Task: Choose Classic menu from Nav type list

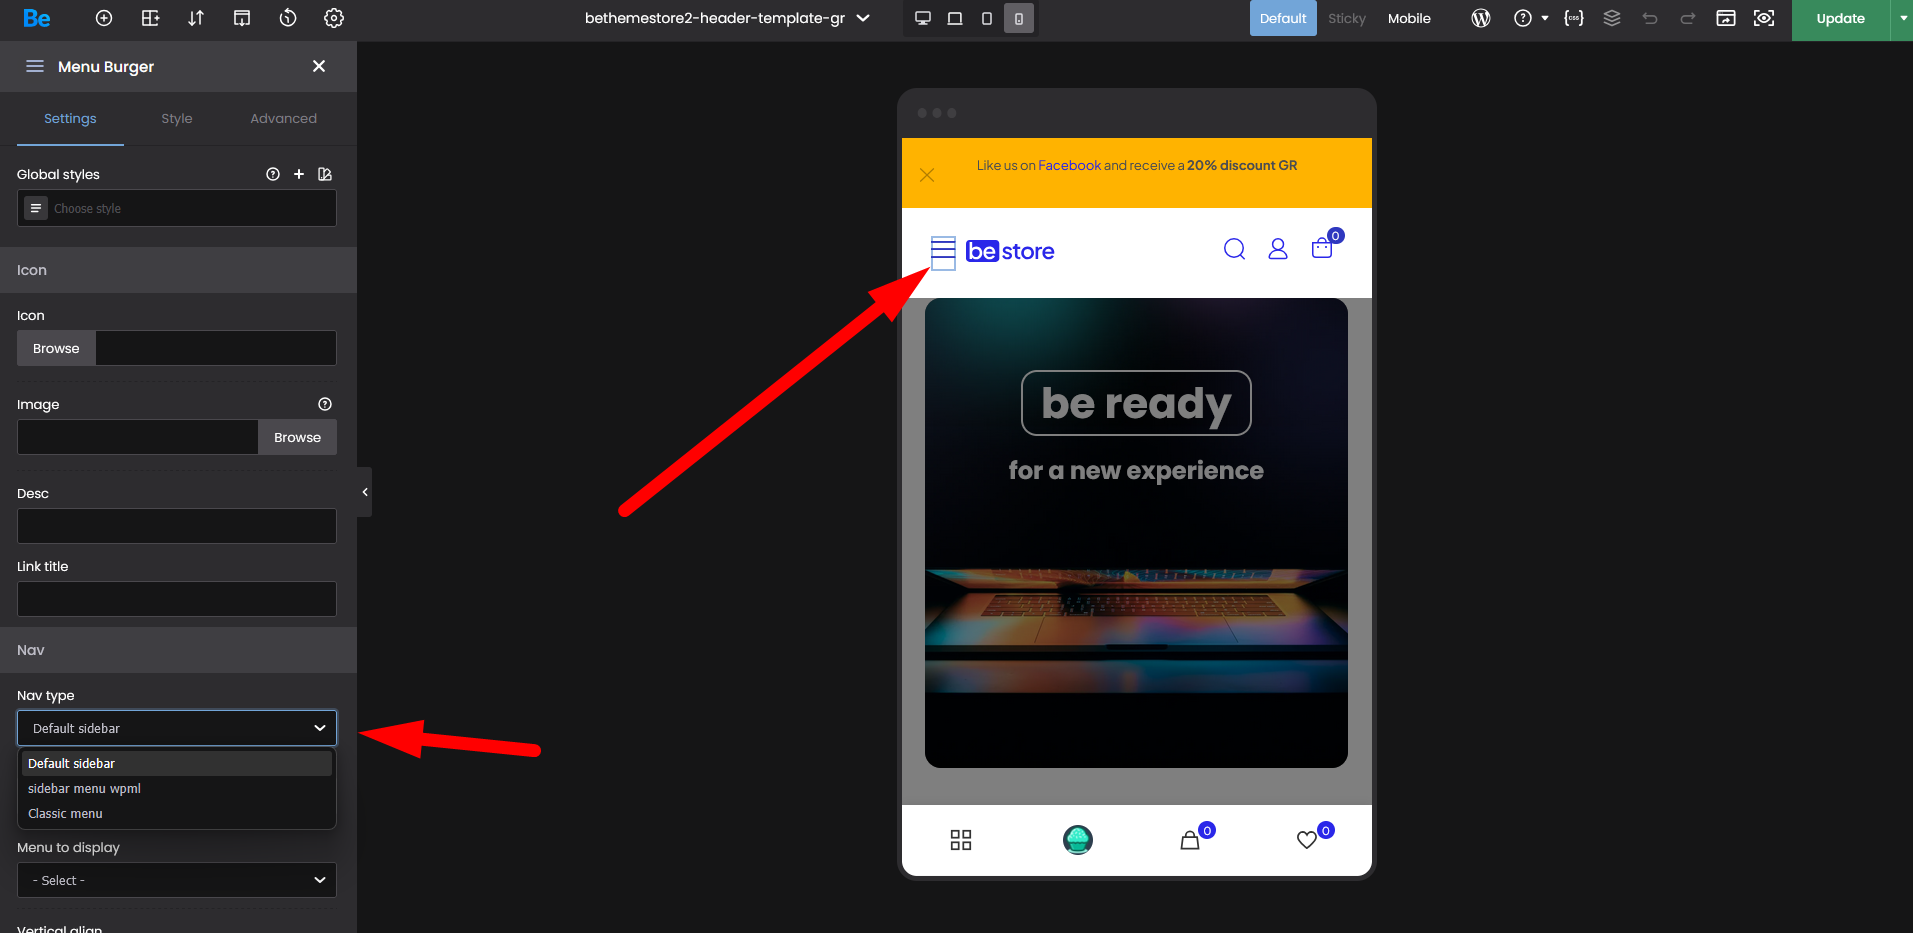Action: (x=66, y=814)
